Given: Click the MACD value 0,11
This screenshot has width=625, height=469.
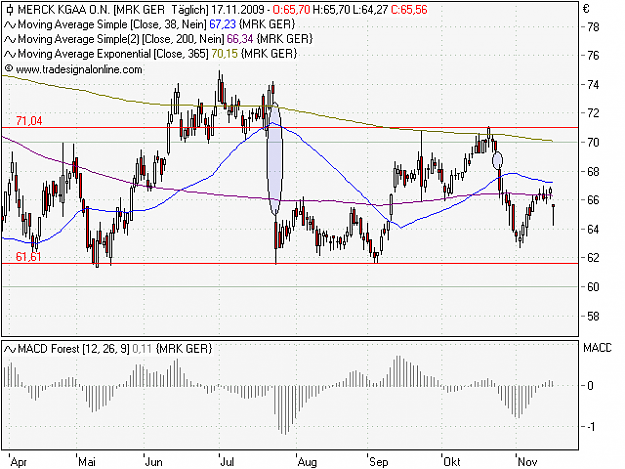Looking at the screenshot, I should click(x=142, y=349).
